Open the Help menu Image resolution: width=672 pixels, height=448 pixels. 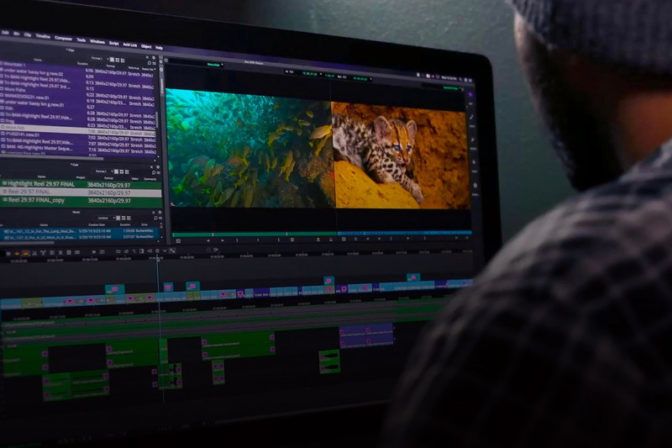pyautogui.click(x=159, y=48)
